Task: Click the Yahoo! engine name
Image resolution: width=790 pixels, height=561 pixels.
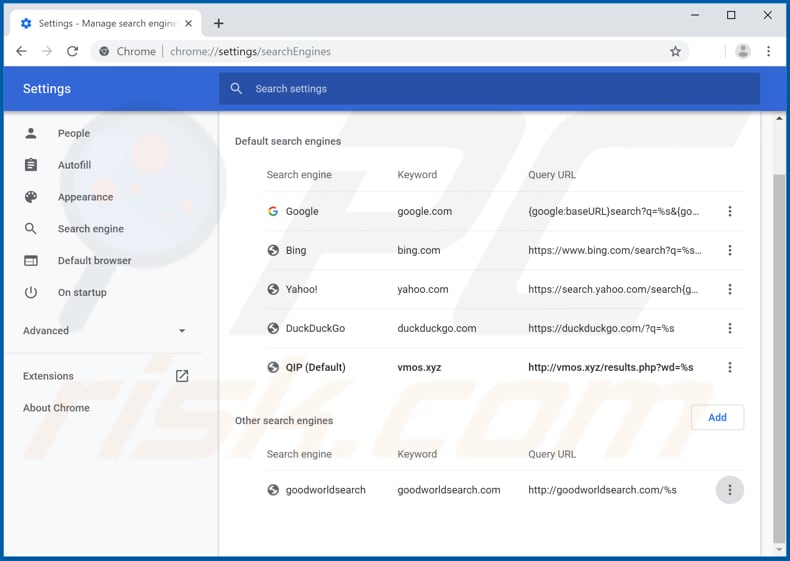Action: [x=301, y=289]
